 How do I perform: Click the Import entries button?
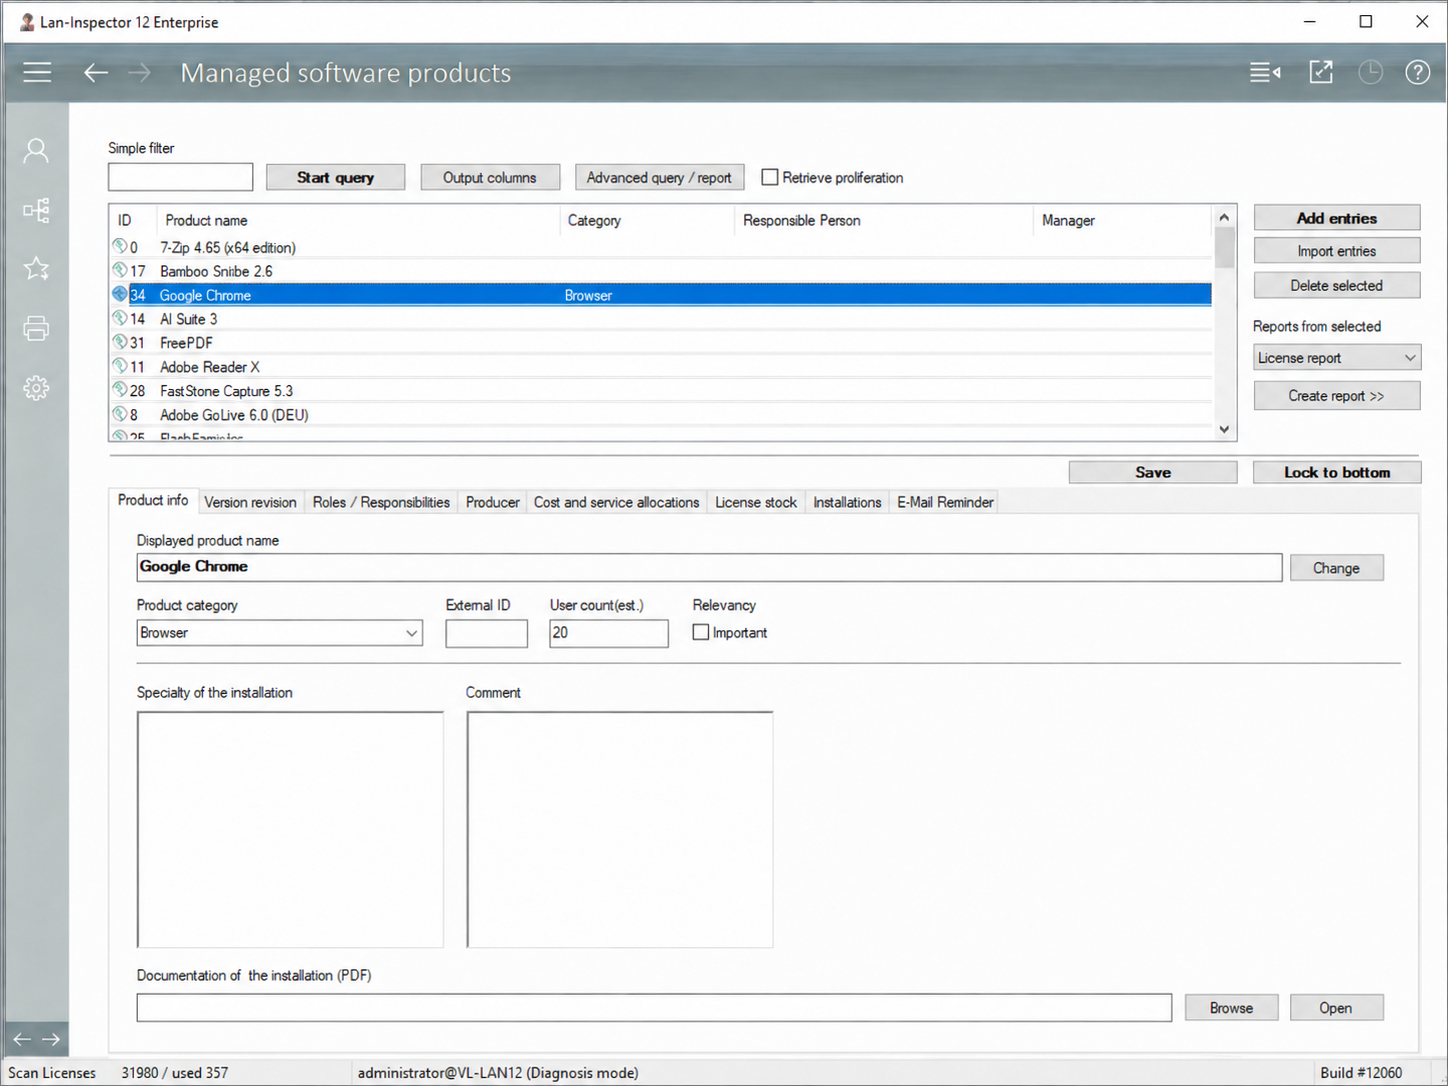pyautogui.click(x=1337, y=251)
